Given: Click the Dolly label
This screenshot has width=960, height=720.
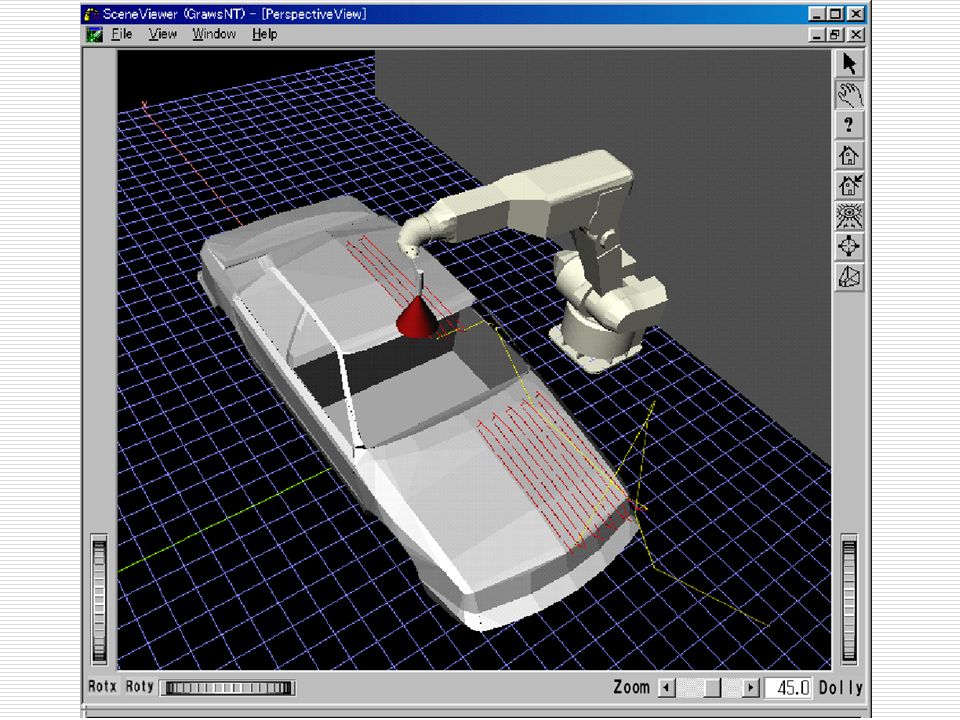Looking at the screenshot, I should click(x=841, y=688).
